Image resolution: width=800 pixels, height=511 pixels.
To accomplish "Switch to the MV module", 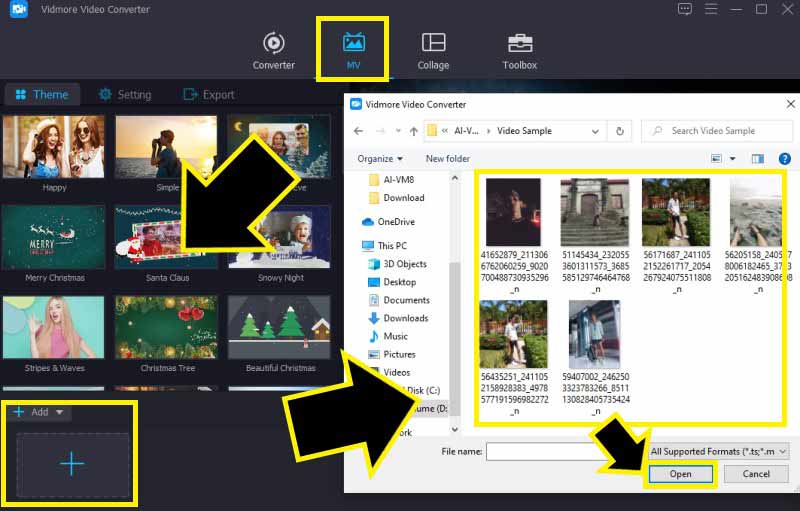I will pos(353,43).
